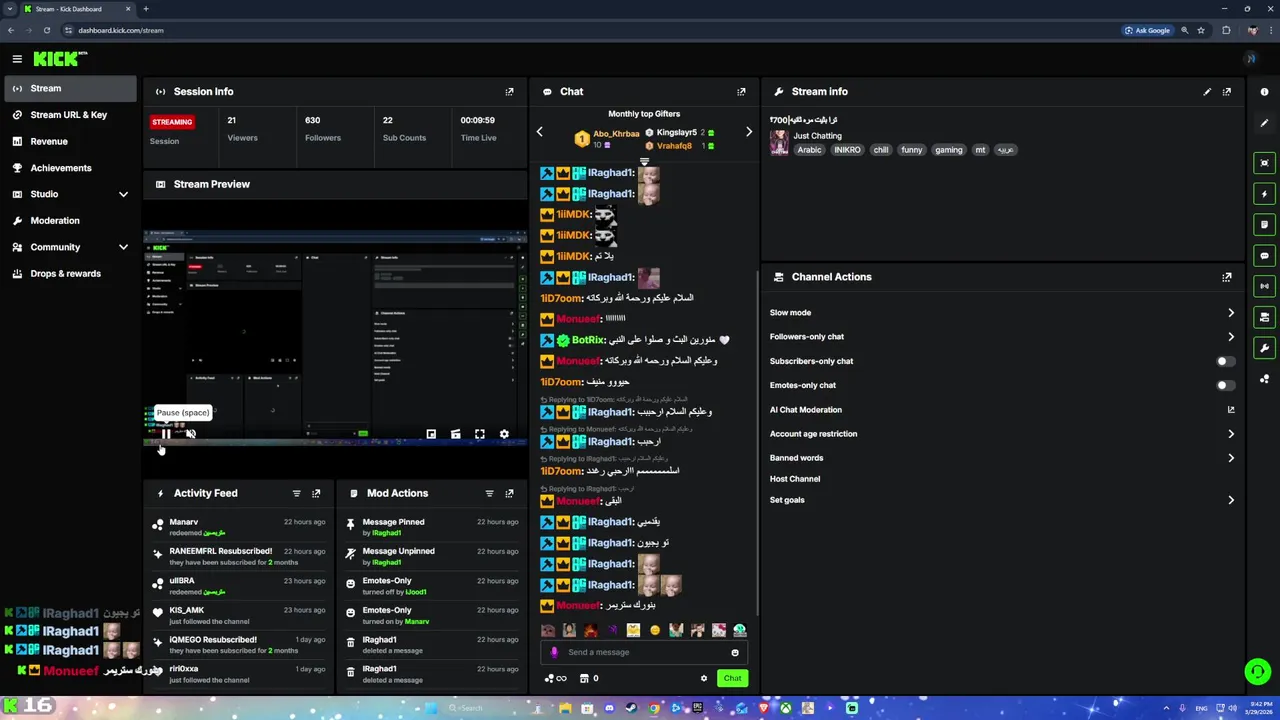Open the green support headset bubble
1280x720 pixels.
[x=1257, y=672]
